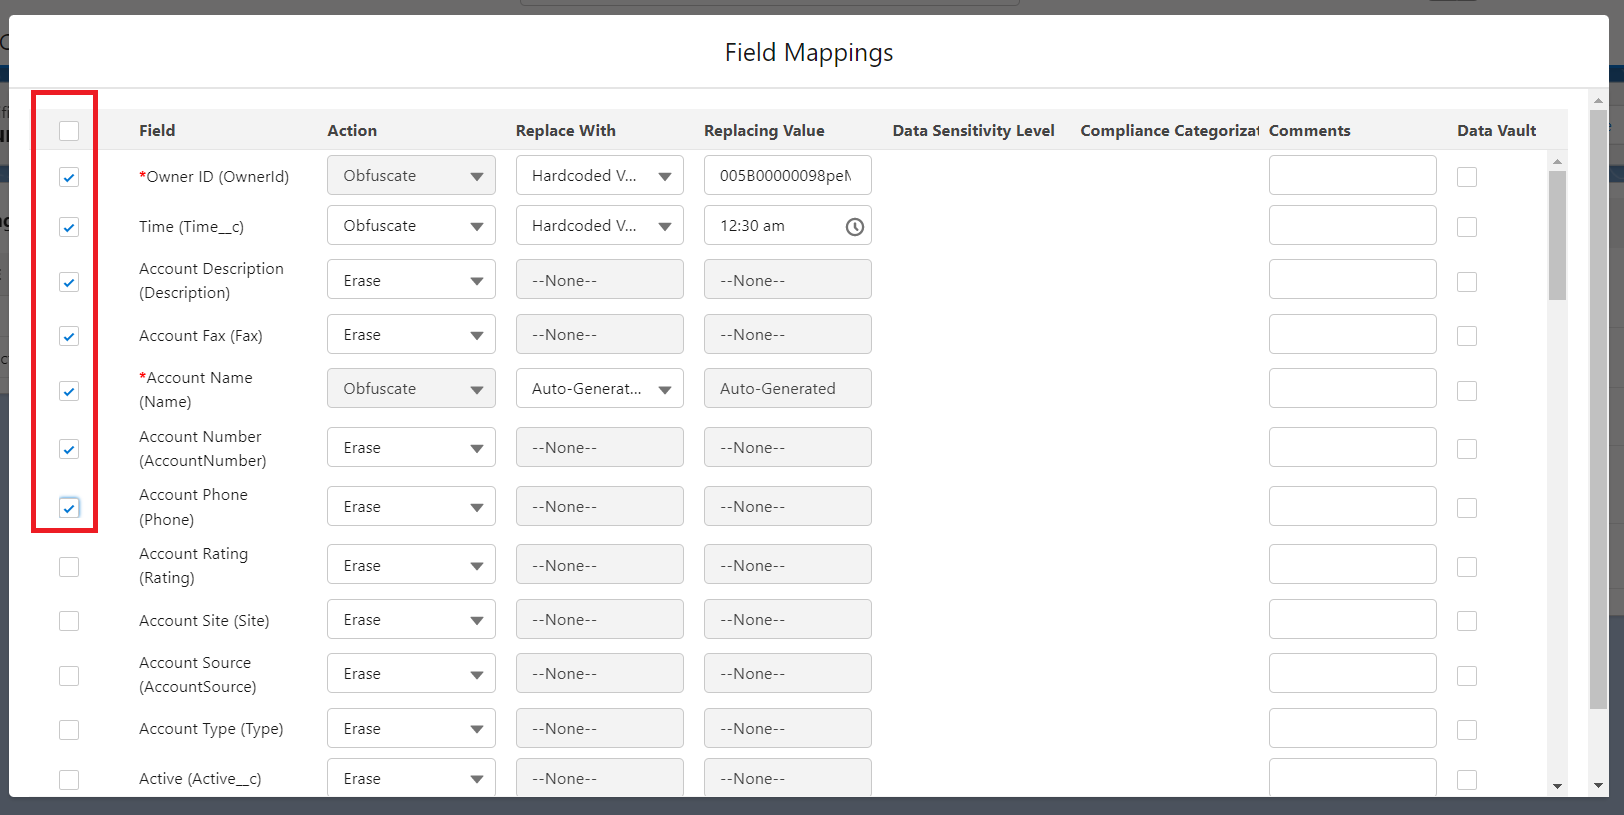The image size is (1624, 815).
Task: Click the inner table vertical scrollbar thumb
Action: coord(1557,235)
